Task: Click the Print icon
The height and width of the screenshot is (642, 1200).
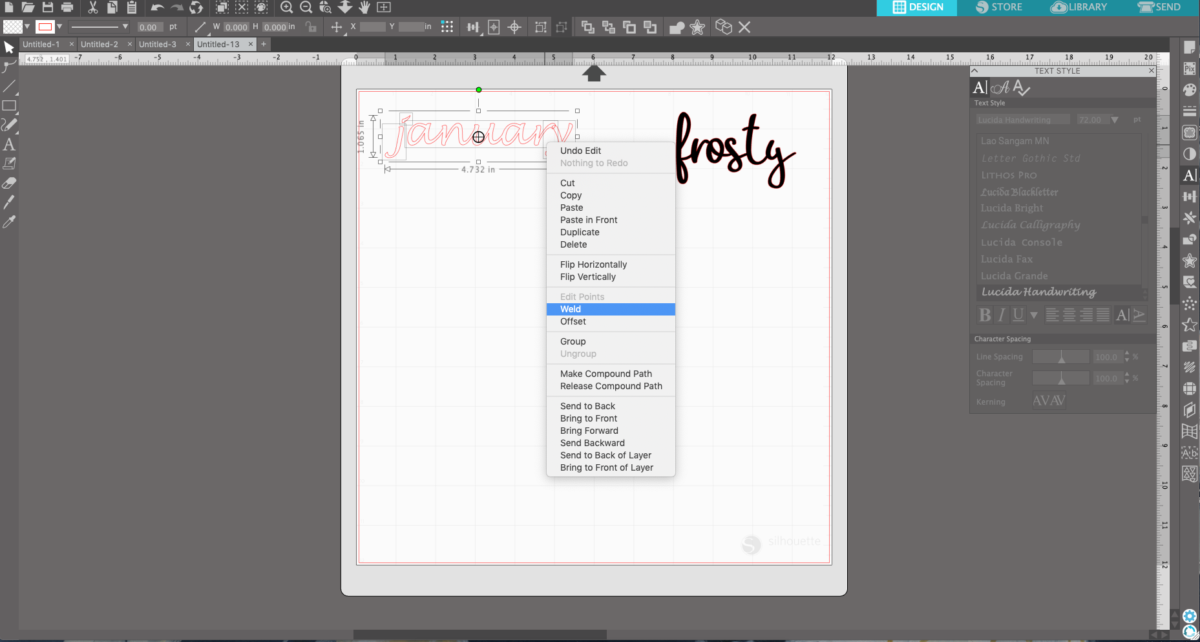Action: 67,7
